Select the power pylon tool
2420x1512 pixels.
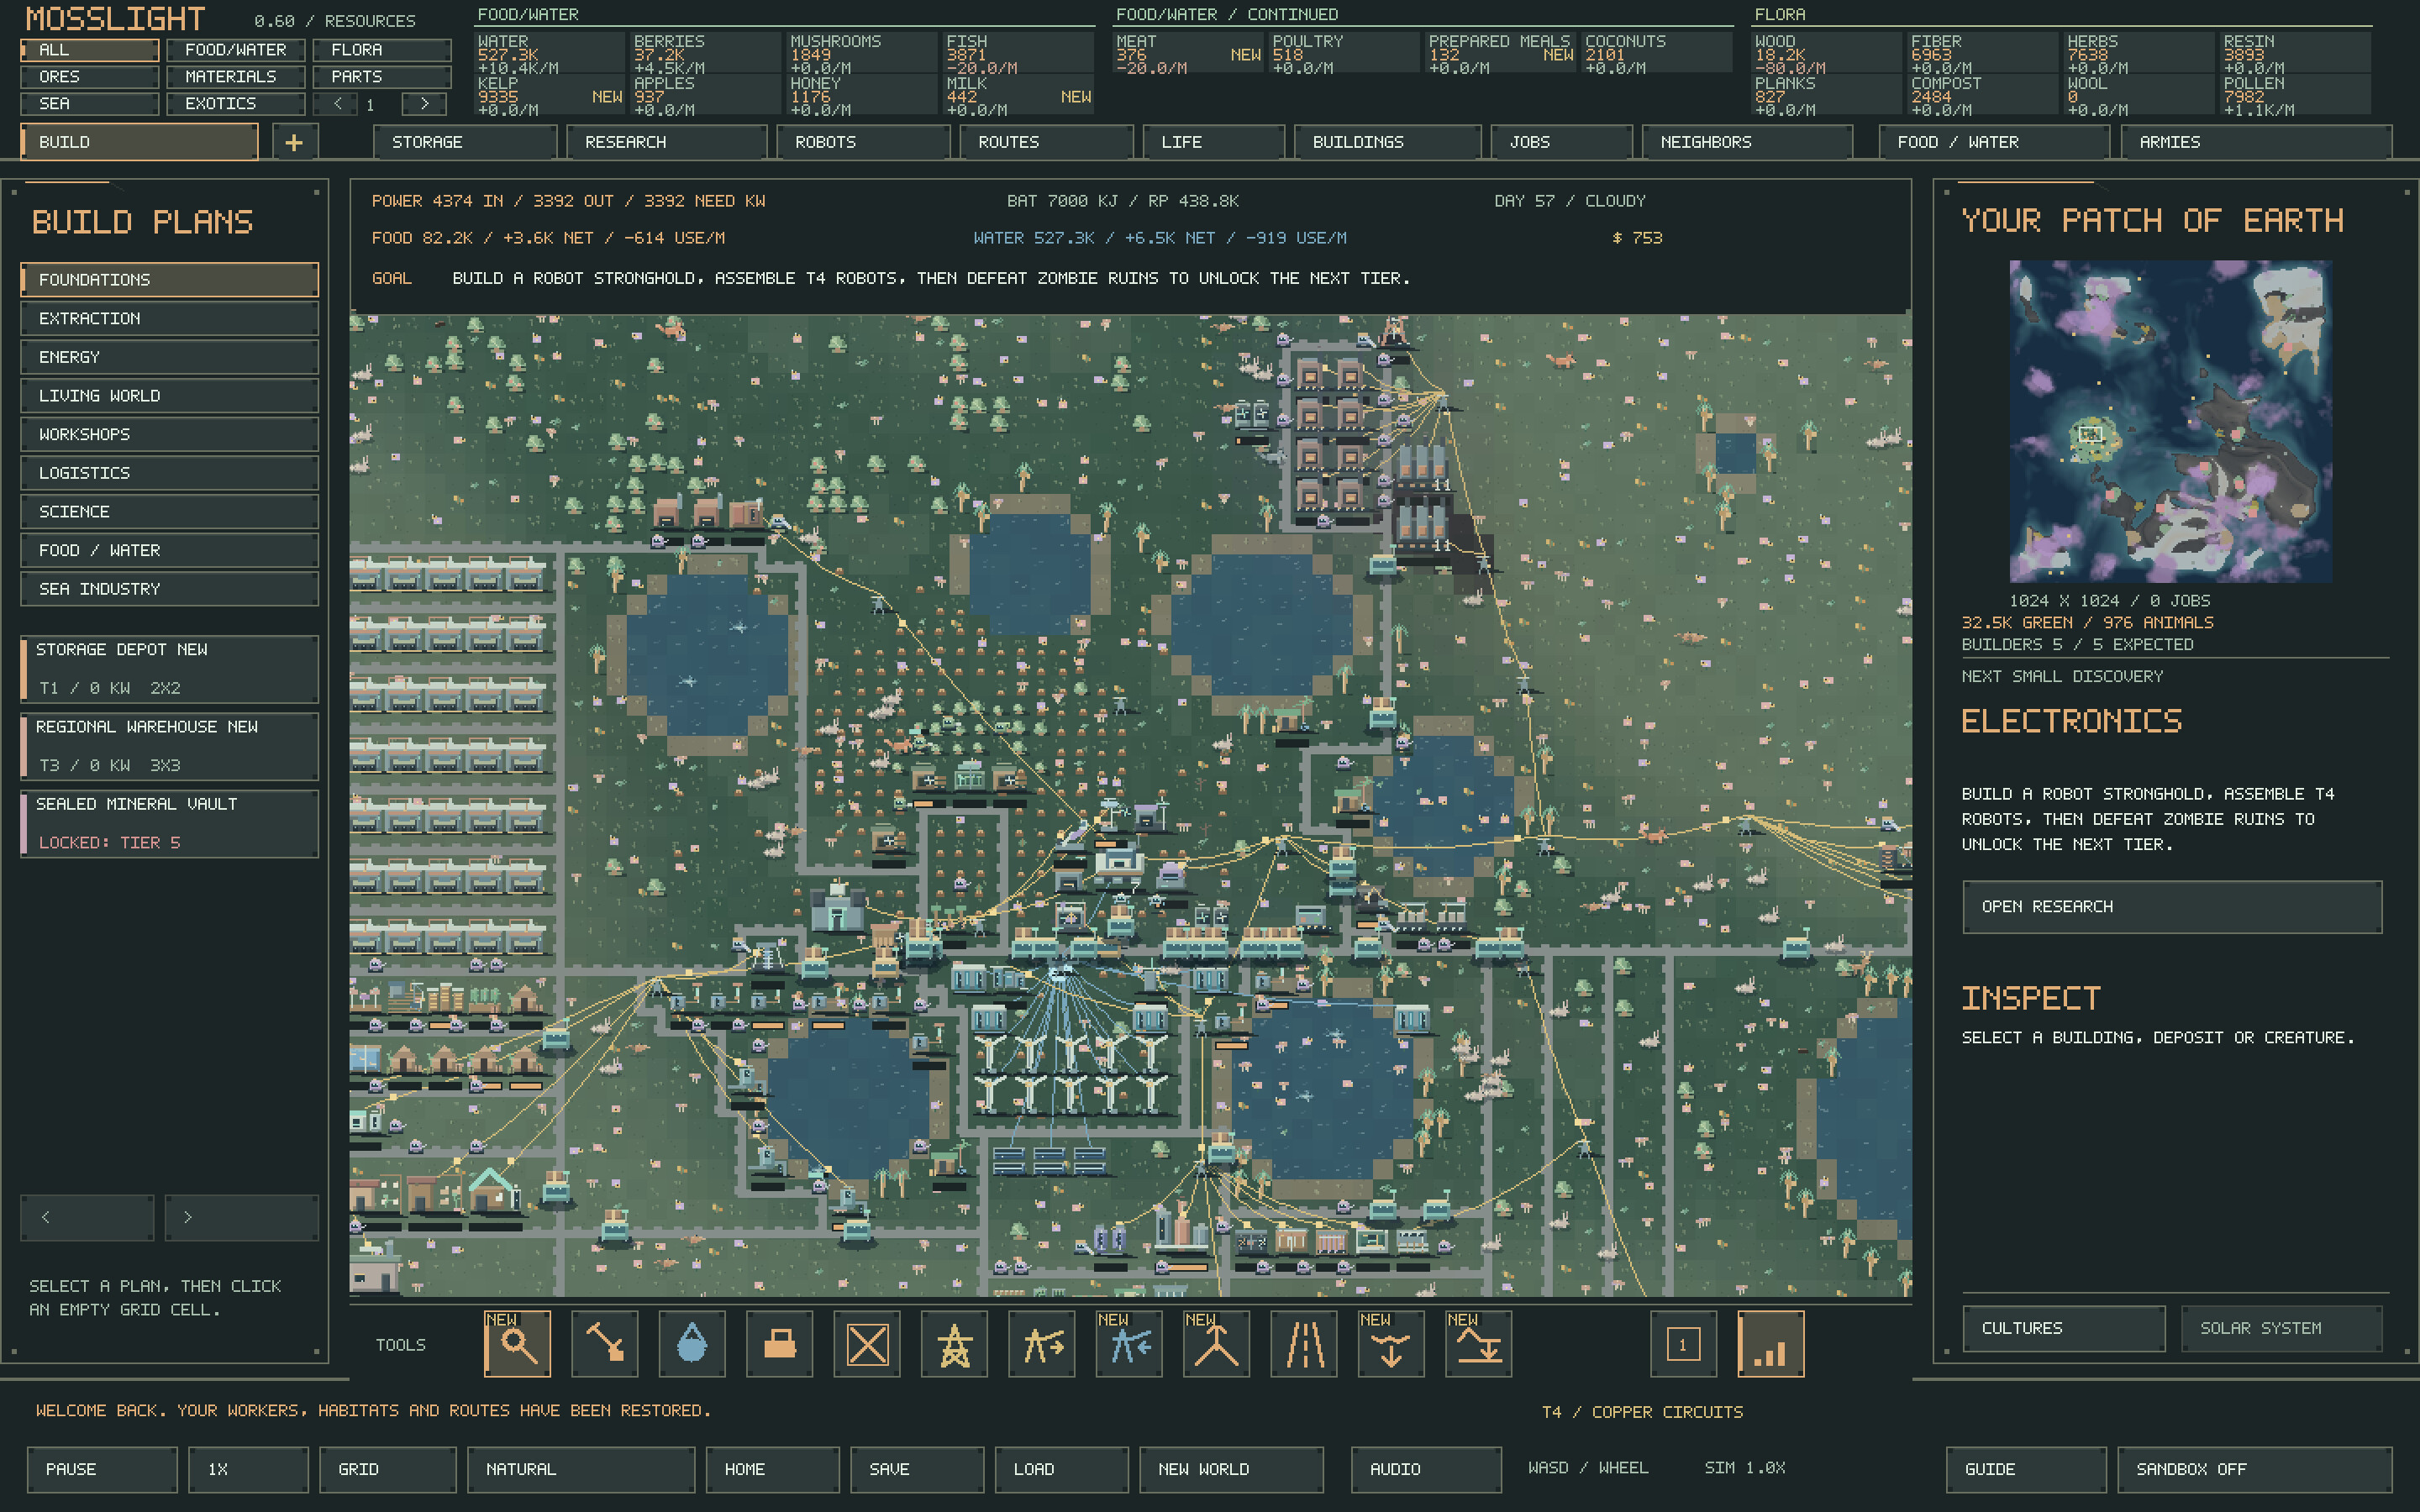tap(954, 1344)
